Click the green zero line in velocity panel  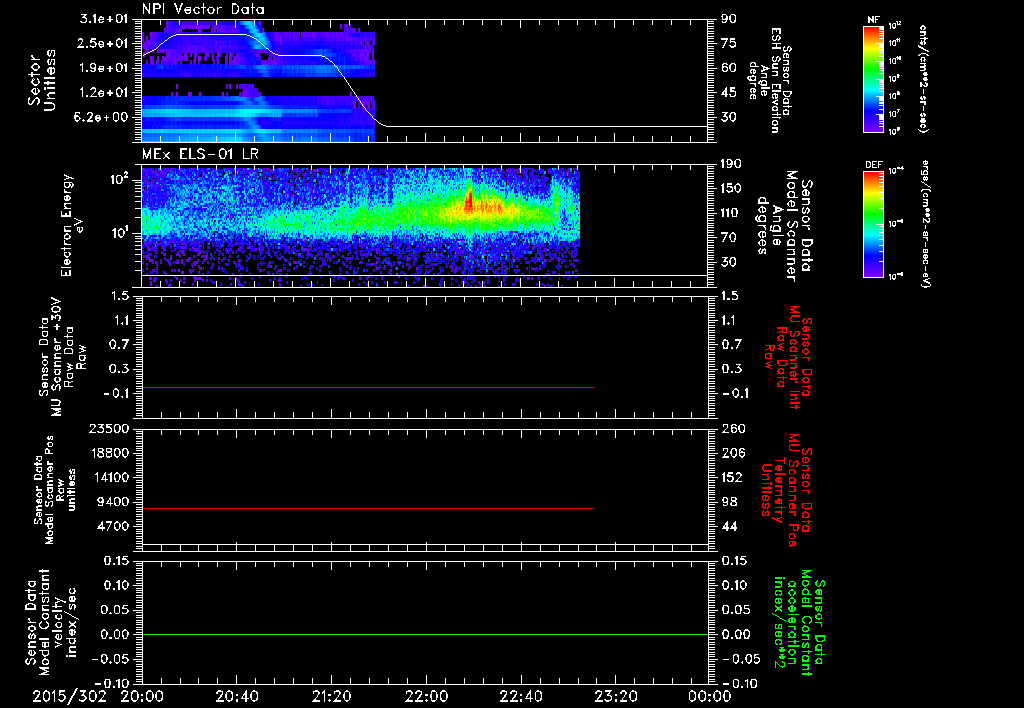pyautogui.click(x=425, y=634)
